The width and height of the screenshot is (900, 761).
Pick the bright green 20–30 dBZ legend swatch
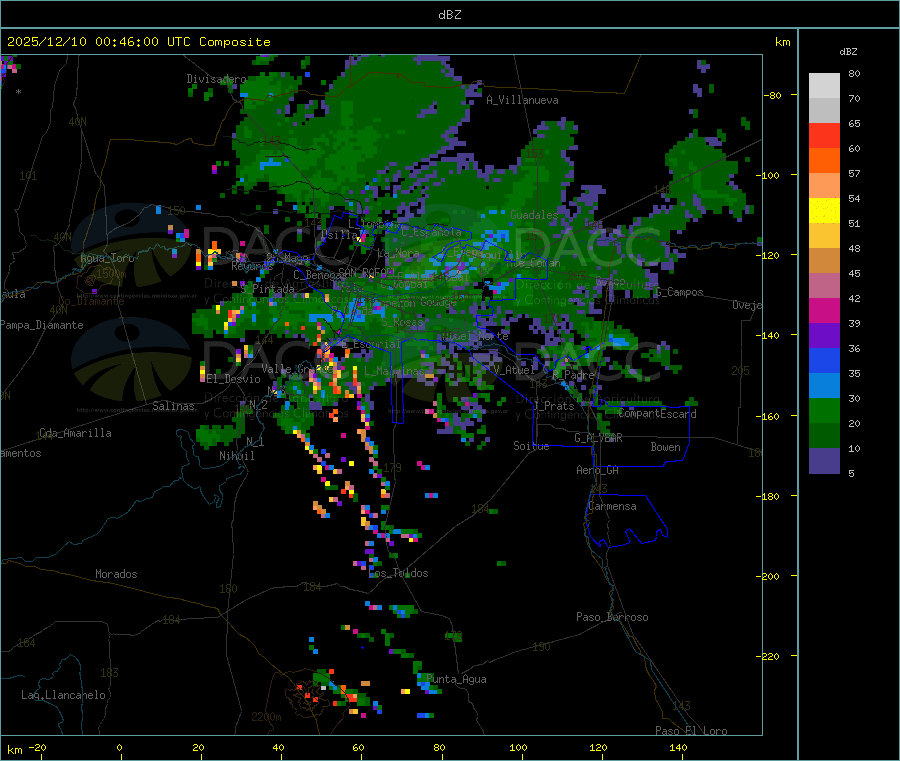pyautogui.click(x=824, y=410)
